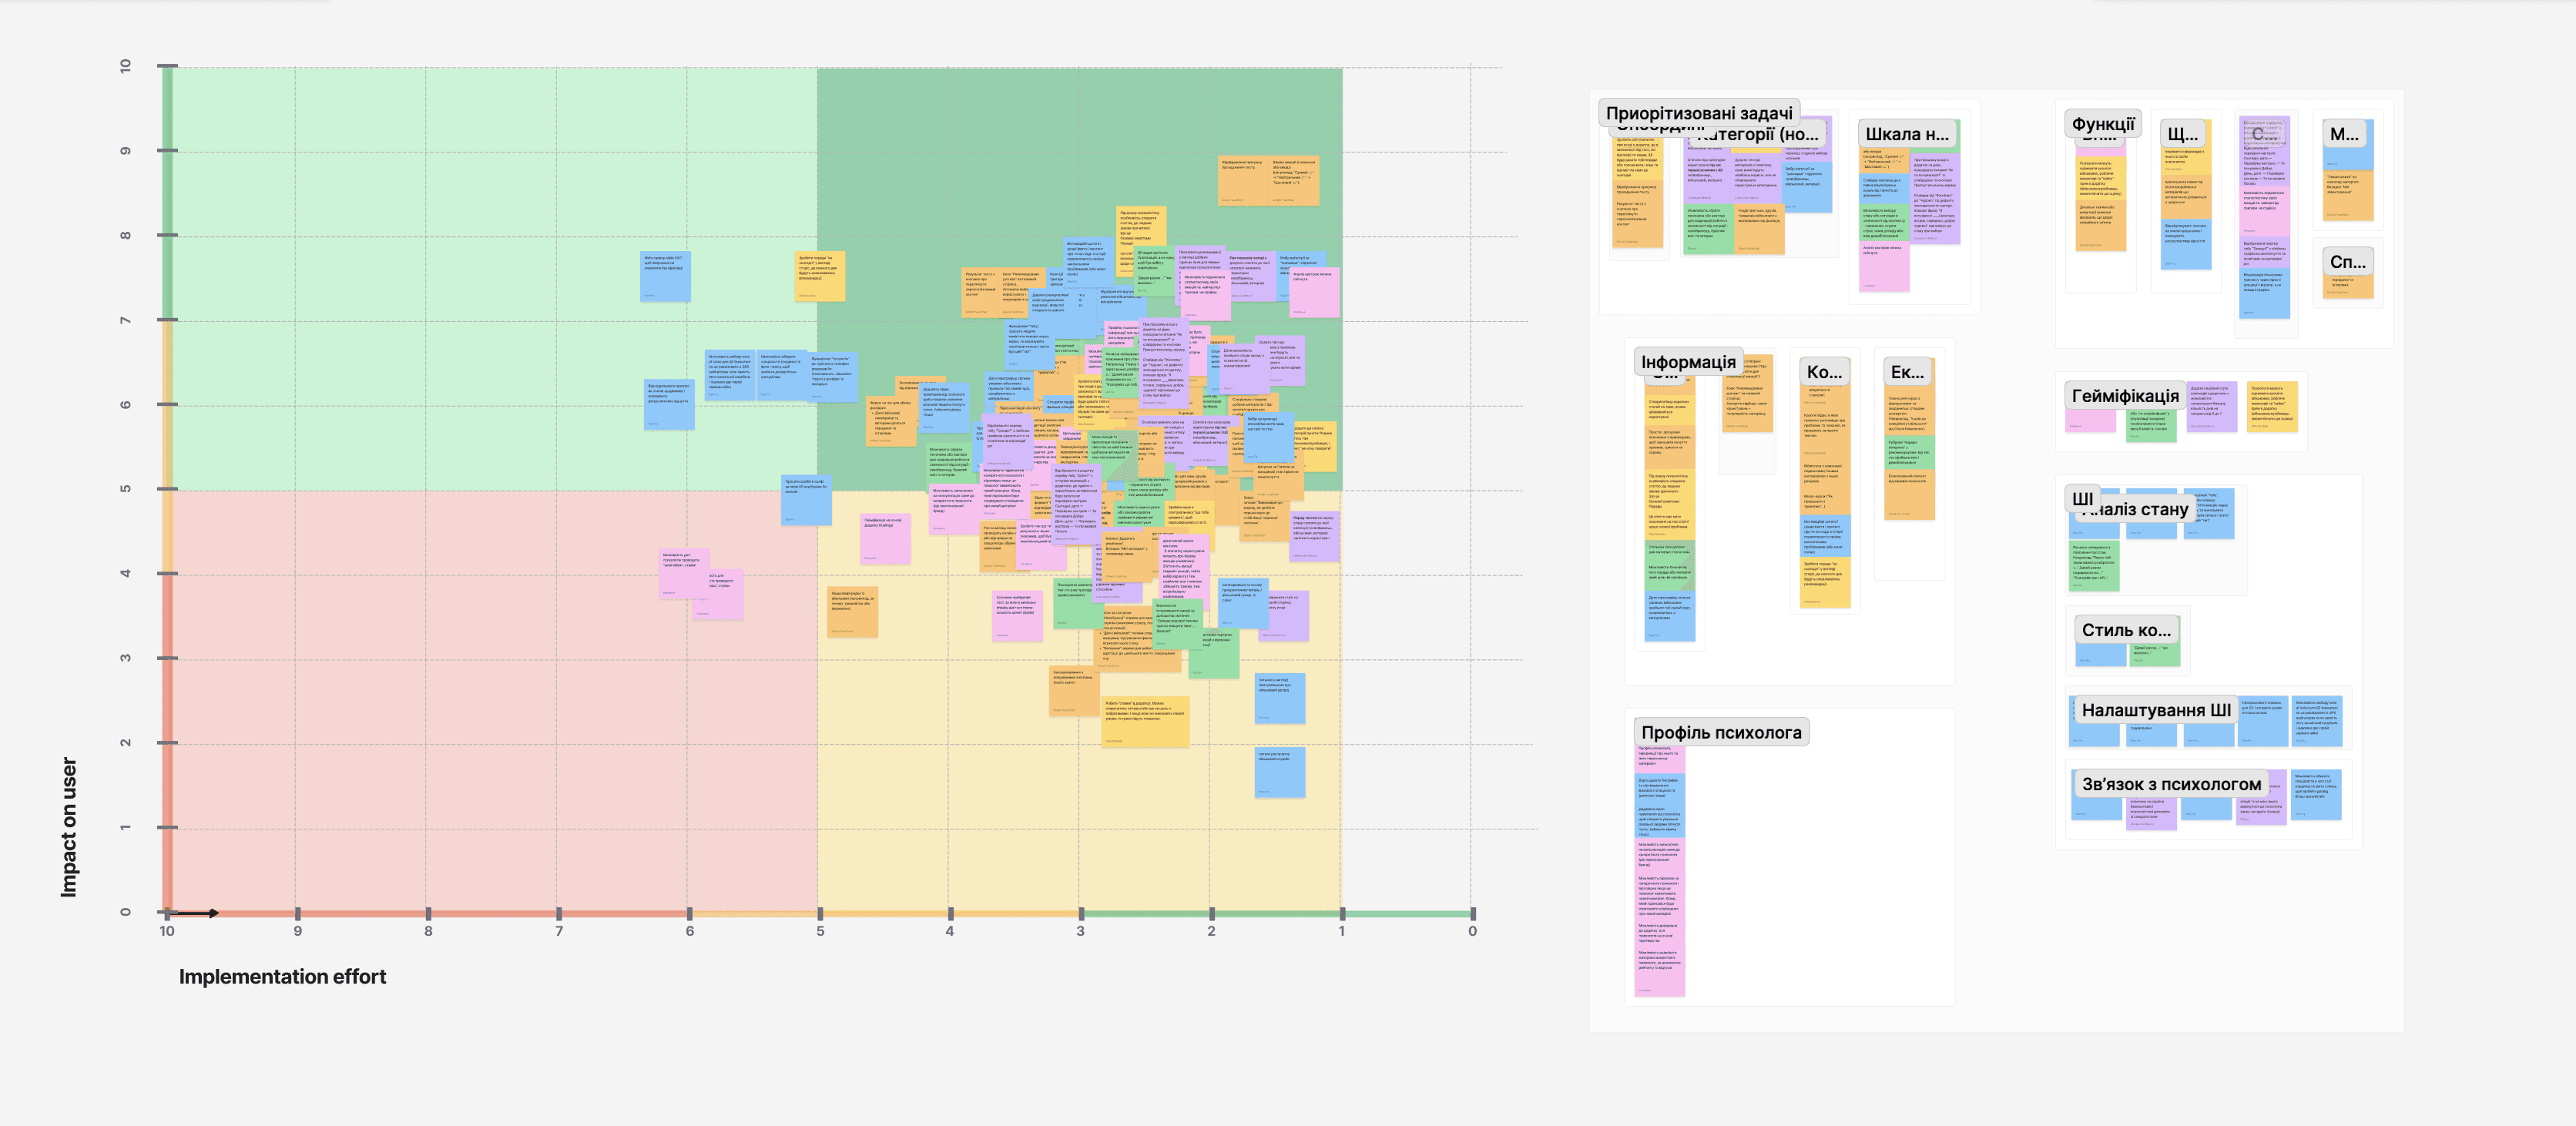This screenshot has width=2576, height=1126.
Task: Select orange sticky 'Відображення прогресу проходження тесту' in chart
Action: pyautogui.click(x=1244, y=181)
